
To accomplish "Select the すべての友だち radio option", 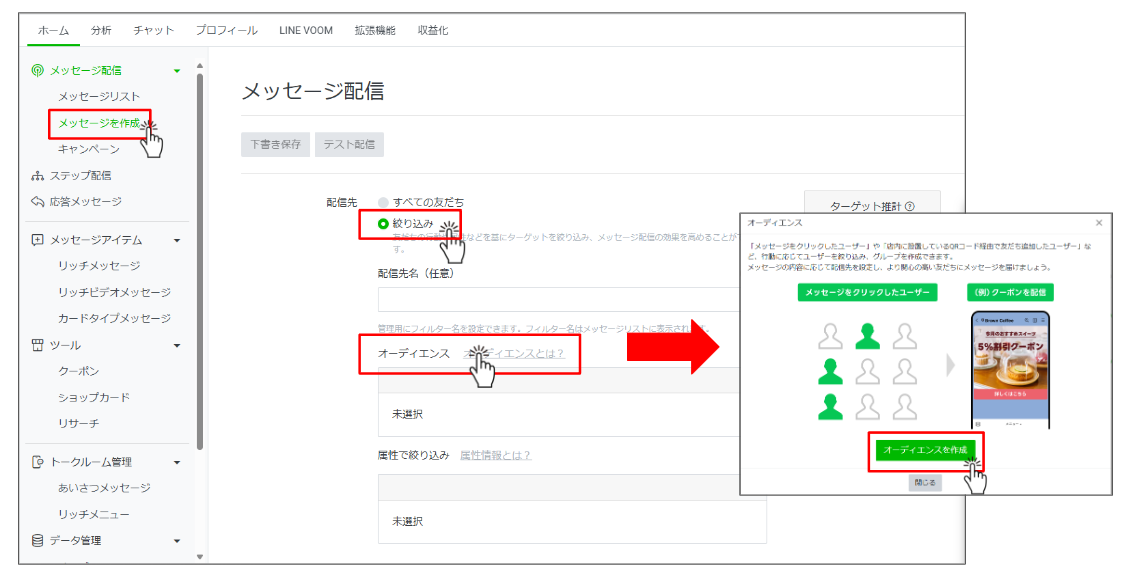I will [383, 203].
